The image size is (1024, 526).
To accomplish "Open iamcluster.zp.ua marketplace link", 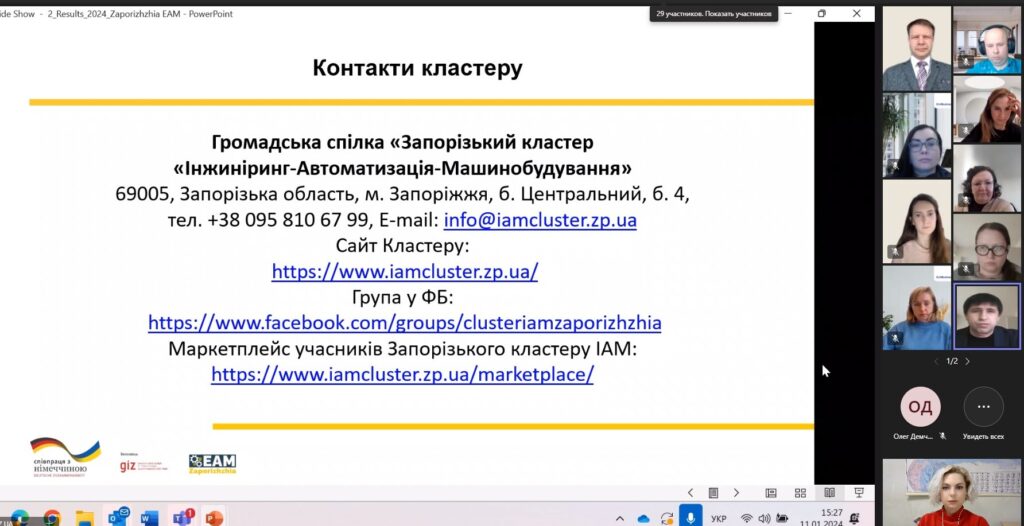I will pyautogui.click(x=402, y=374).
